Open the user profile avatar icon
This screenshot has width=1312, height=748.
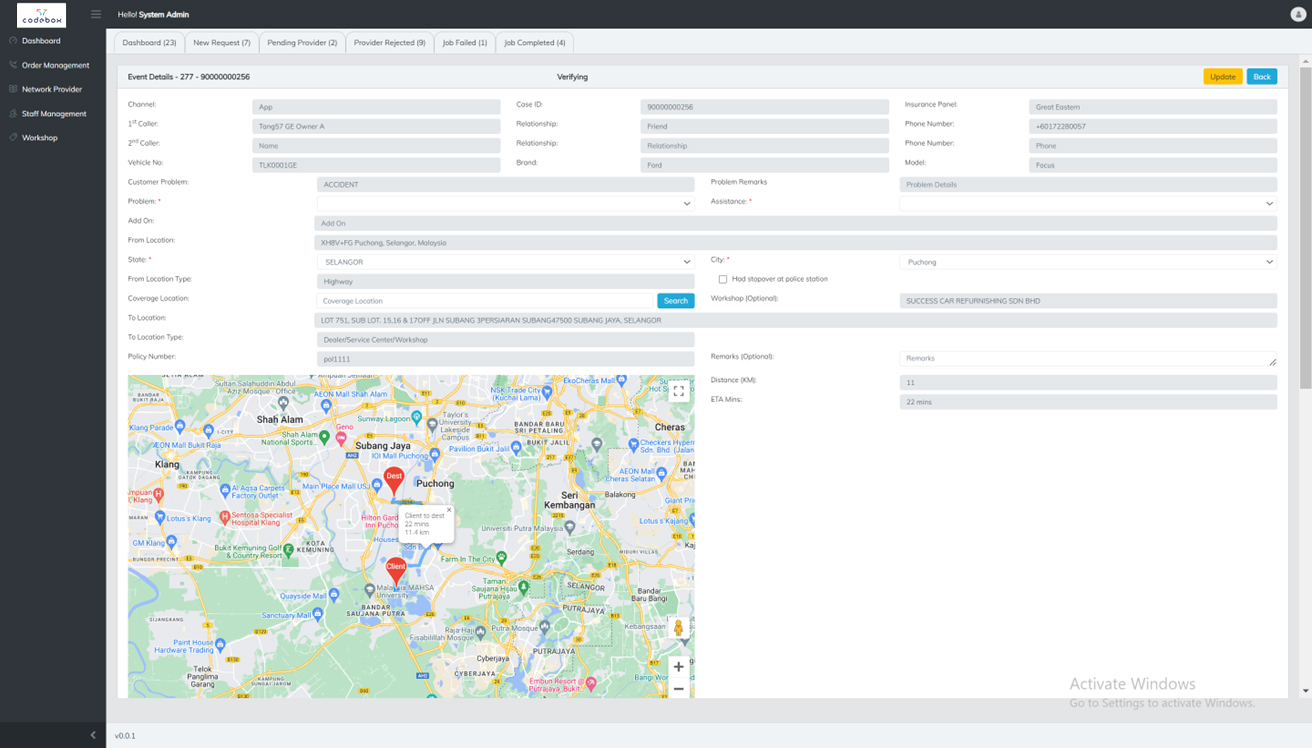(x=1298, y=14)
